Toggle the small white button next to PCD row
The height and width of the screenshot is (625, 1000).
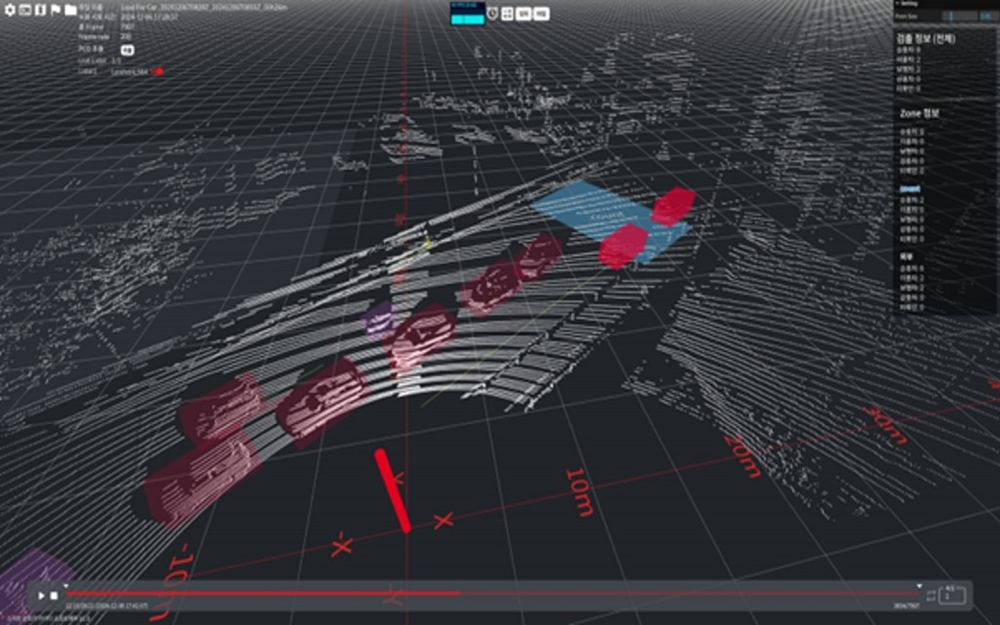(128, 49)
